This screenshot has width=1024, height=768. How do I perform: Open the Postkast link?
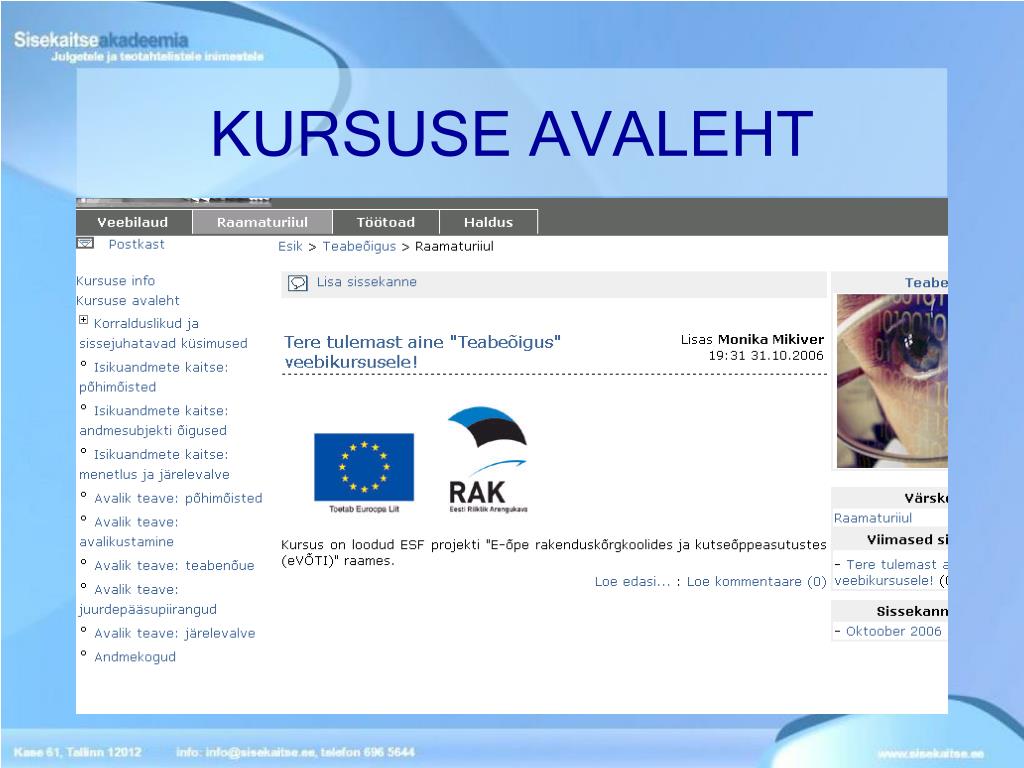(136, 244)
